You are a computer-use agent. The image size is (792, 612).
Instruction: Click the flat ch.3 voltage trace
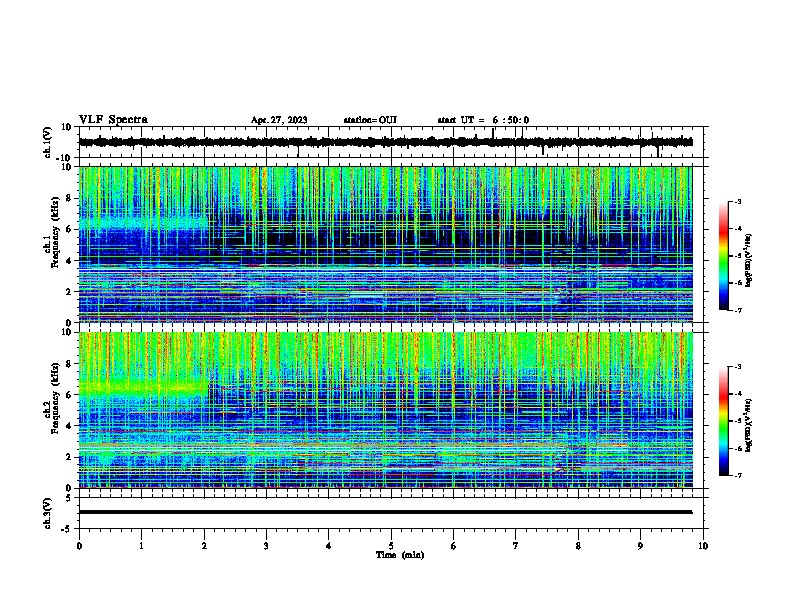[x=385, y=512]
